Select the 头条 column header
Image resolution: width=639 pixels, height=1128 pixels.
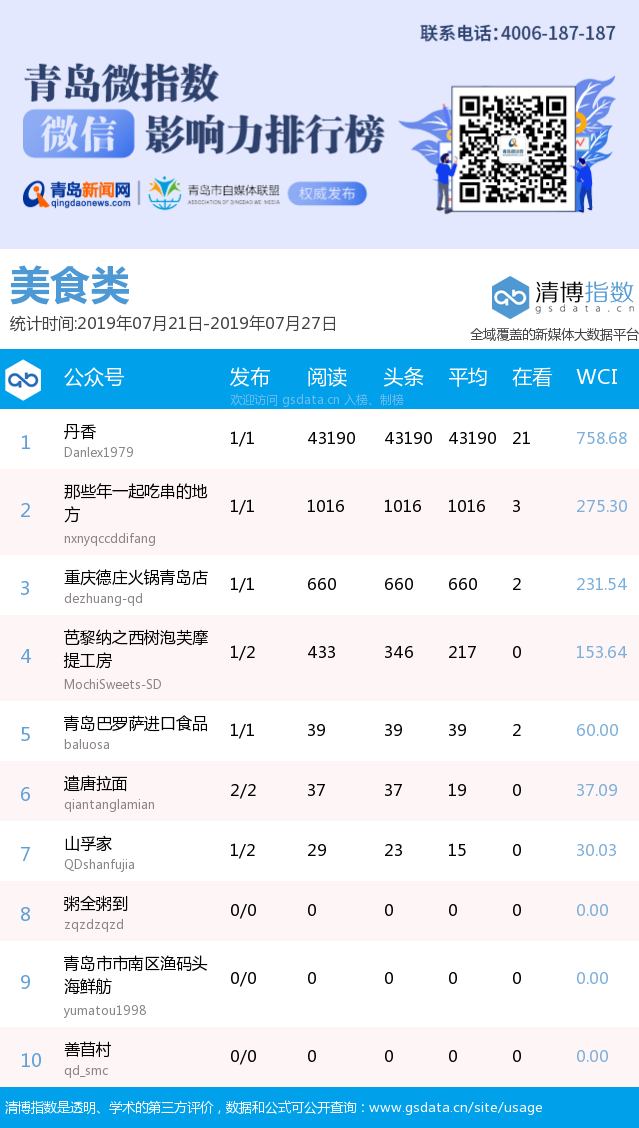point(403,377)
